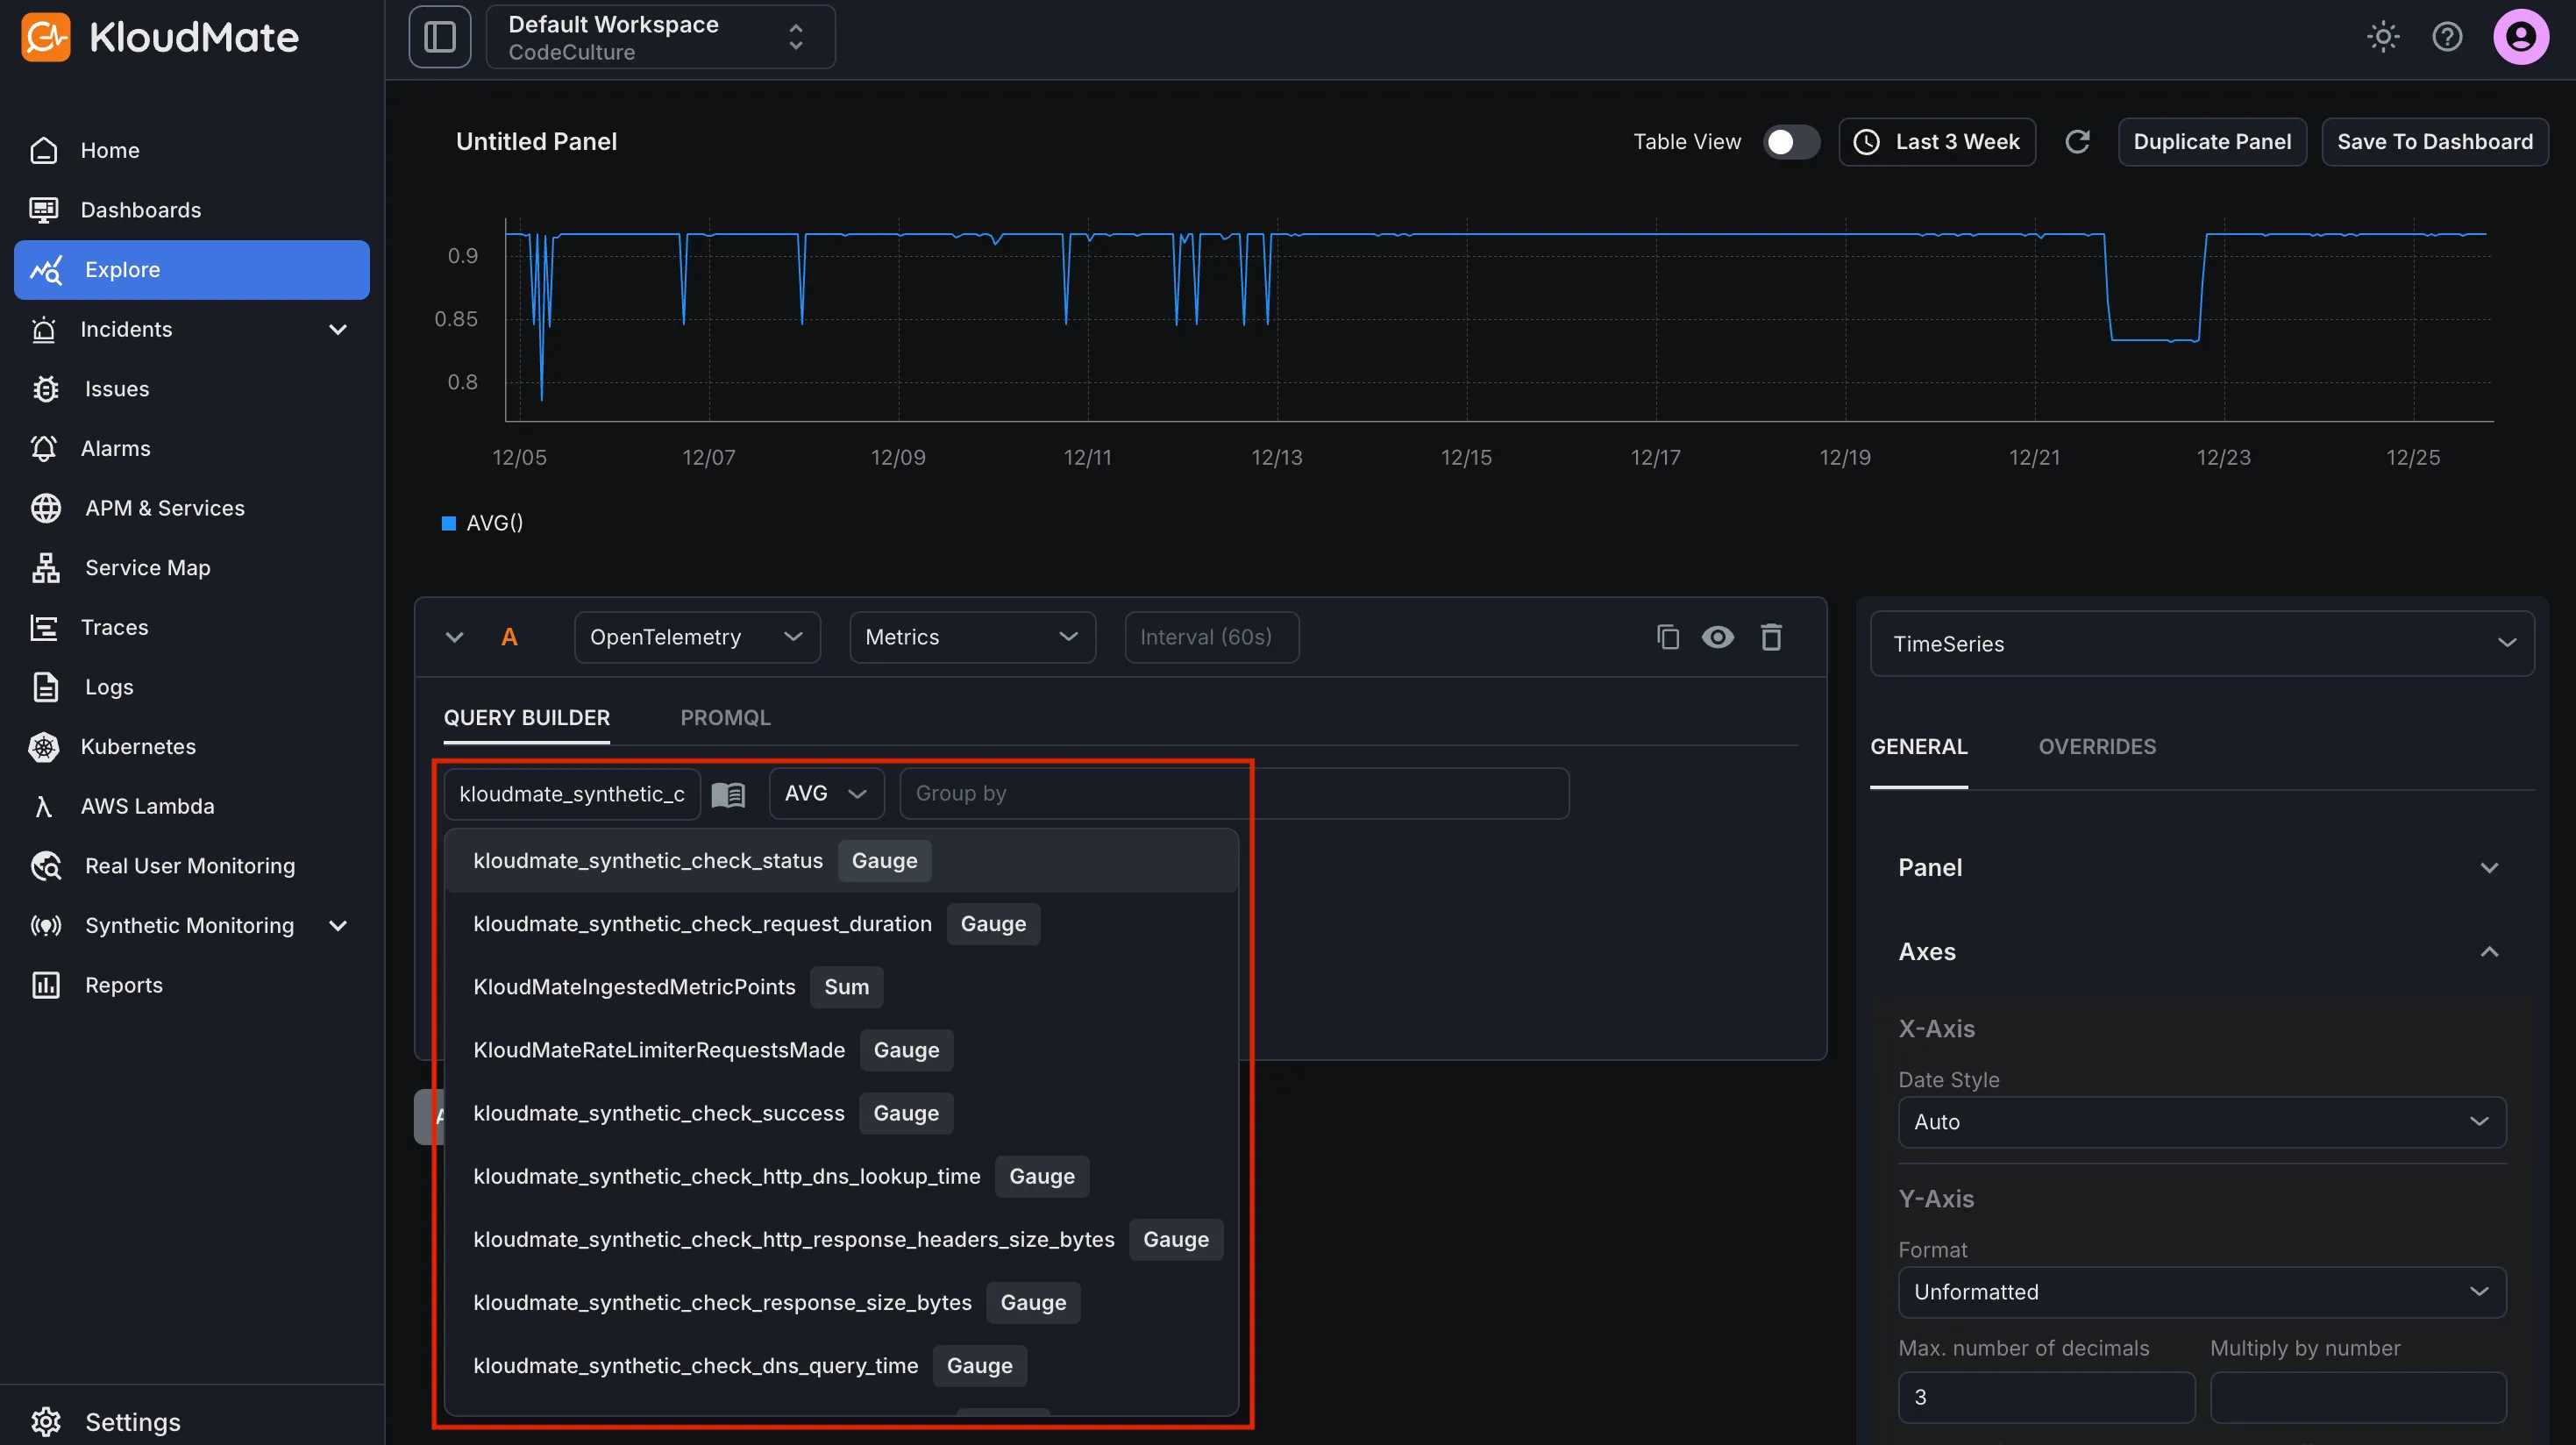Image resolution: width=2576 pixels, height=1445 pixels.
Task: Click the copy query icon for query A
Action: pyautogui.click(x=1667, y=637)
